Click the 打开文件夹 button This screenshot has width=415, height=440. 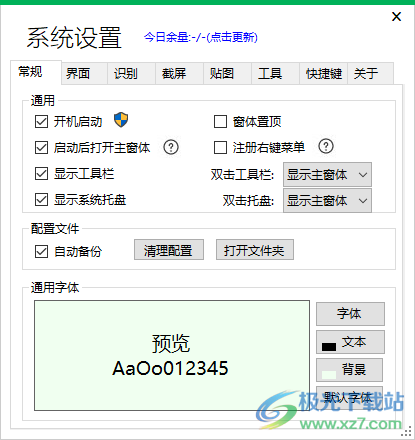255,249
